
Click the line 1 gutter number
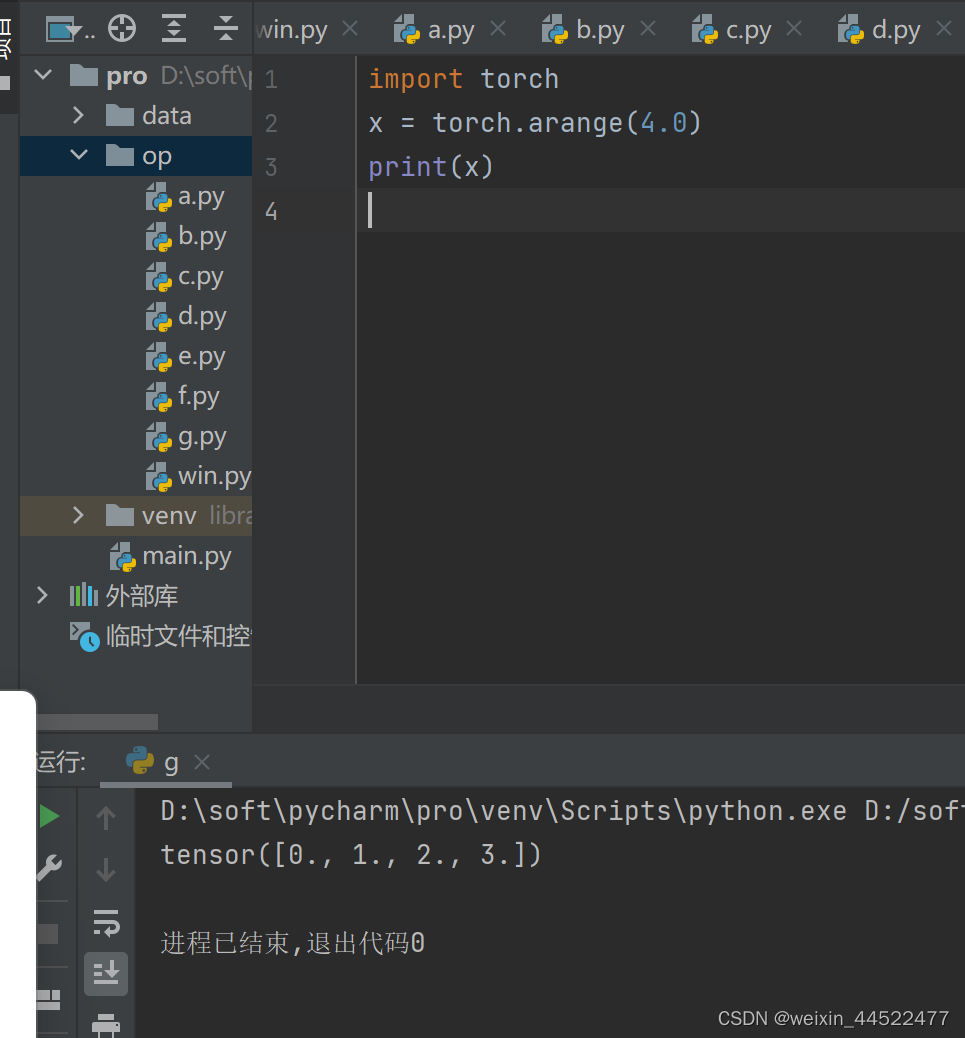(x=271, y=79)
